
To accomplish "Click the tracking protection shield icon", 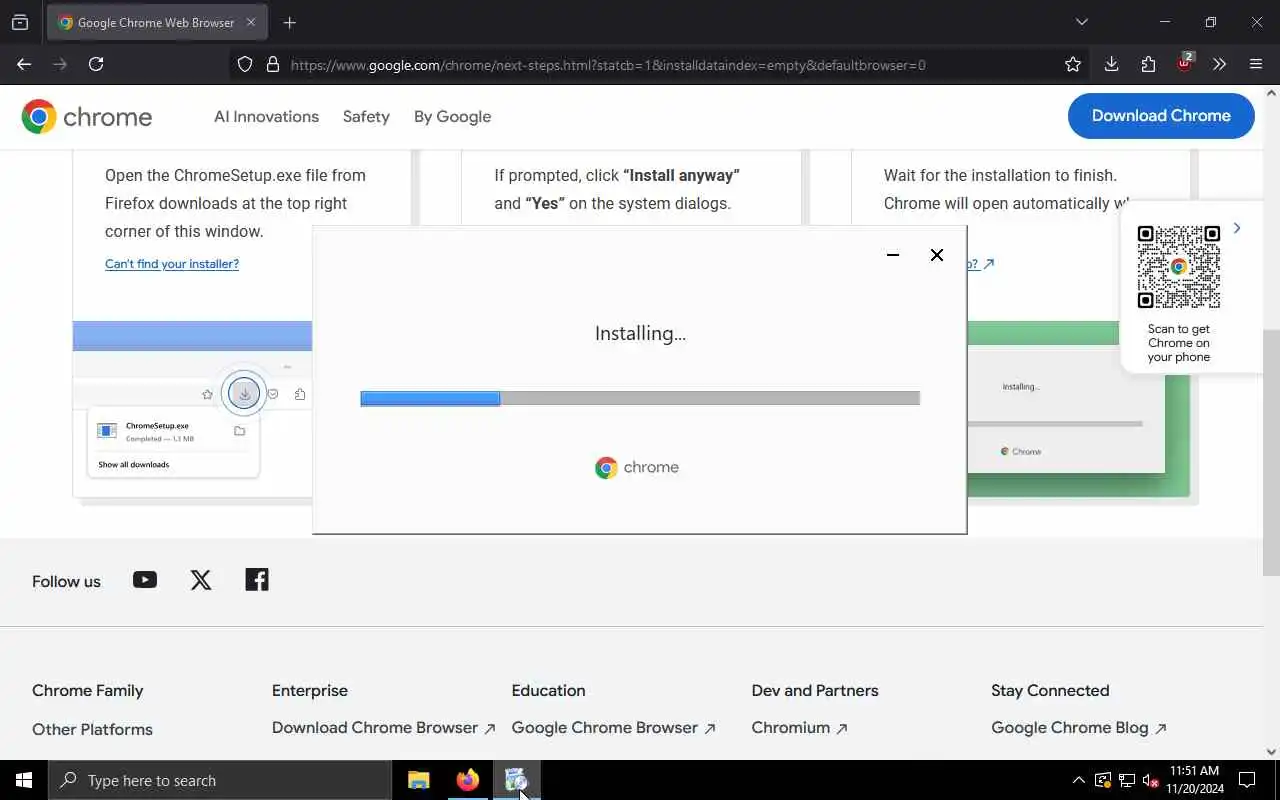I will point(245,64).
